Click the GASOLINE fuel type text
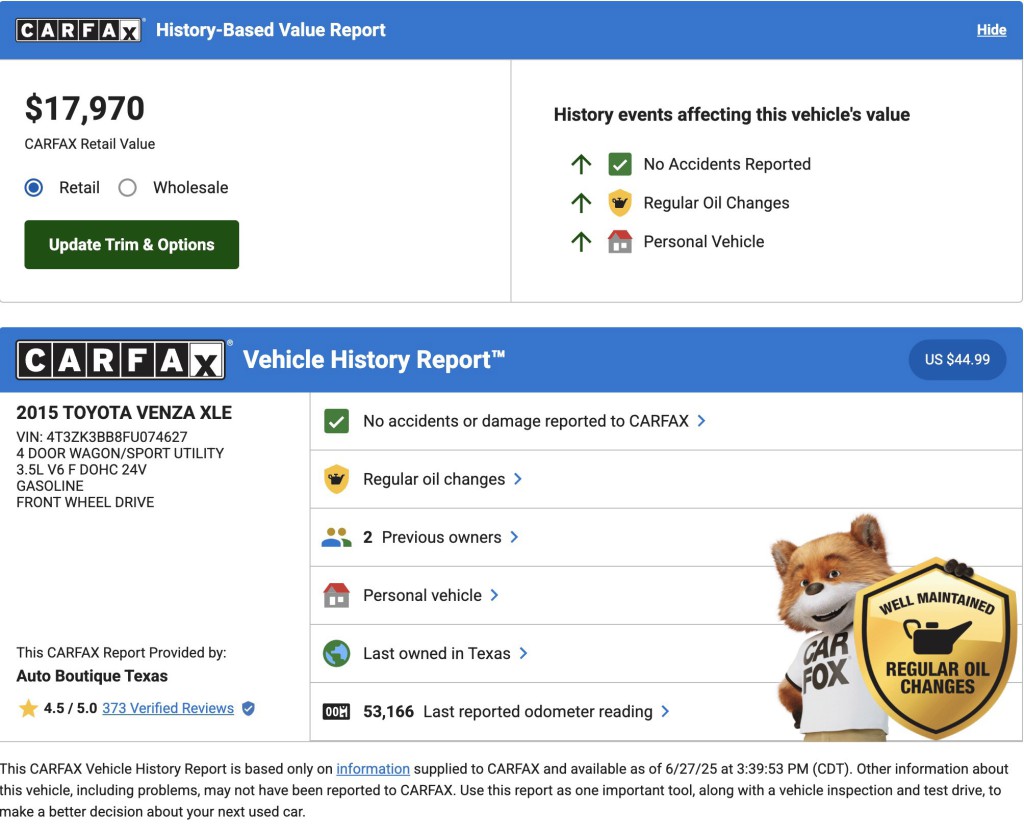 50,486
